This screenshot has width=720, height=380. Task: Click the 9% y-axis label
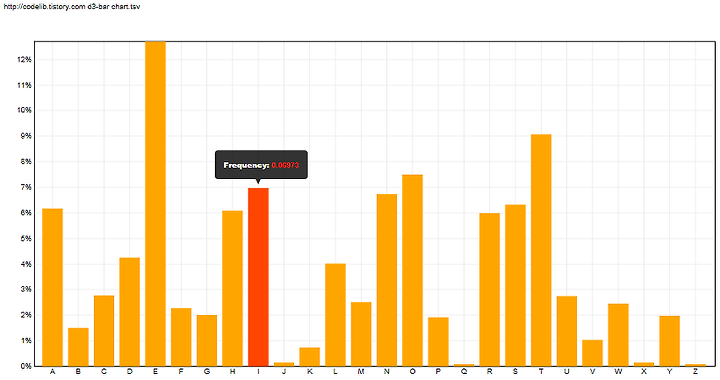(x=26, y=136)
